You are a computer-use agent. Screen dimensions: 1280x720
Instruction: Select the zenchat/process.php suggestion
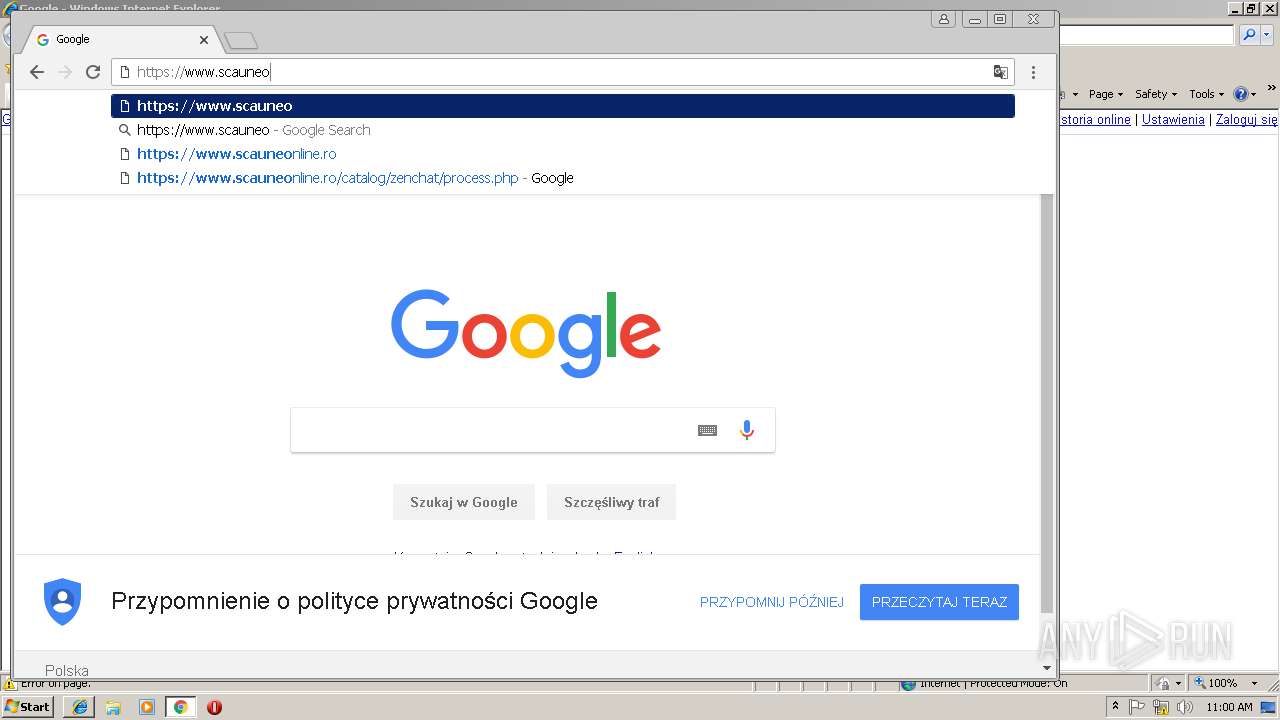[563, 178]
